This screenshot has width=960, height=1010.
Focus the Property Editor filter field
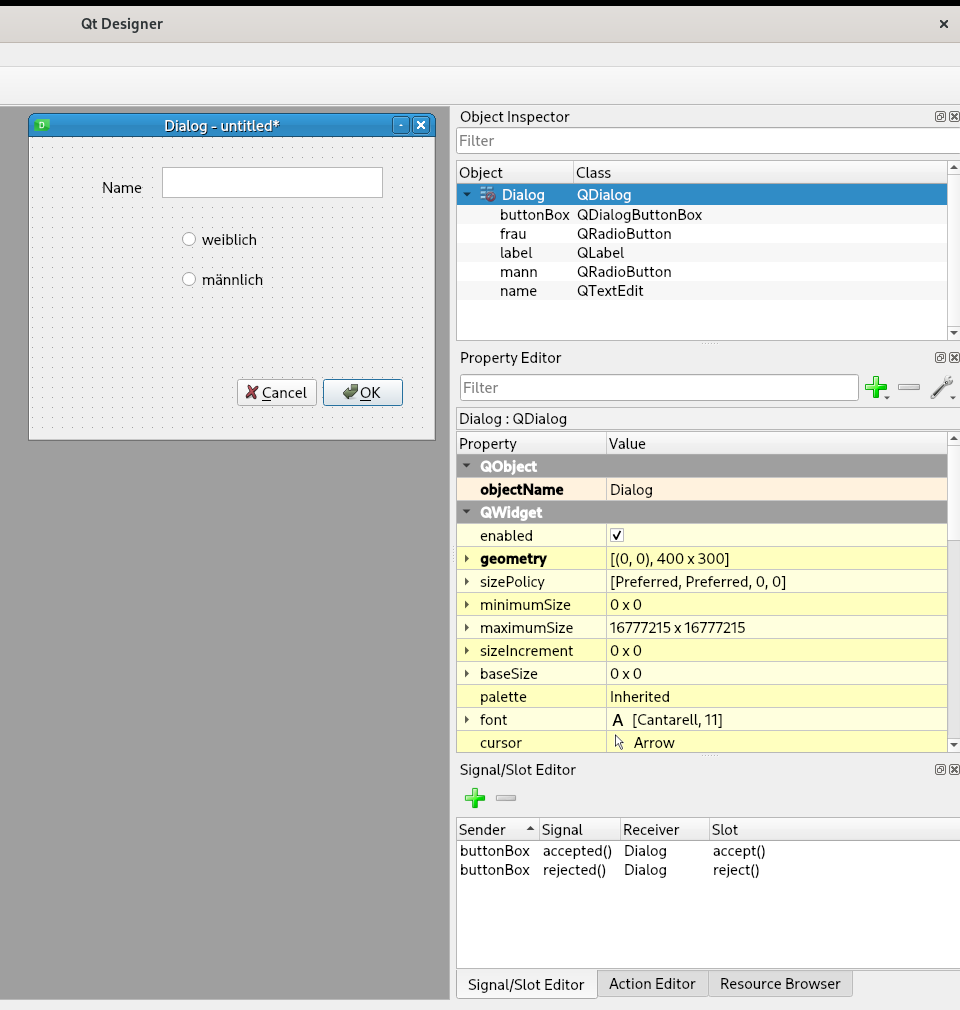[659, 388]
